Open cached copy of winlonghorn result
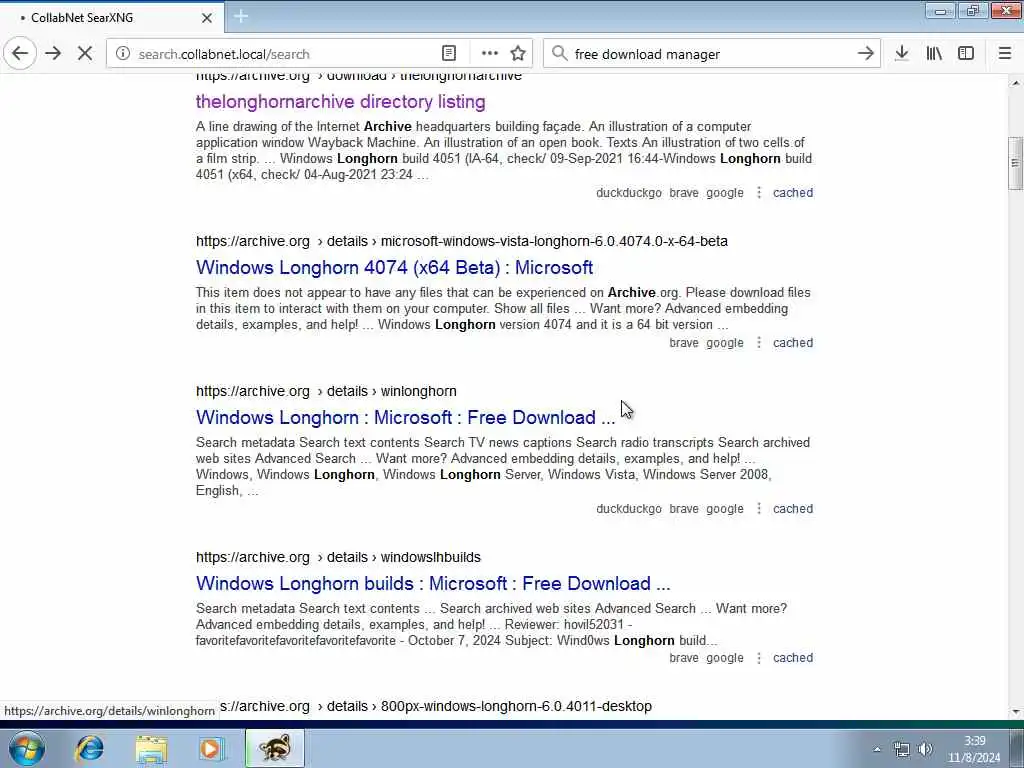1024x768 pixels. [x=793, y=509]
